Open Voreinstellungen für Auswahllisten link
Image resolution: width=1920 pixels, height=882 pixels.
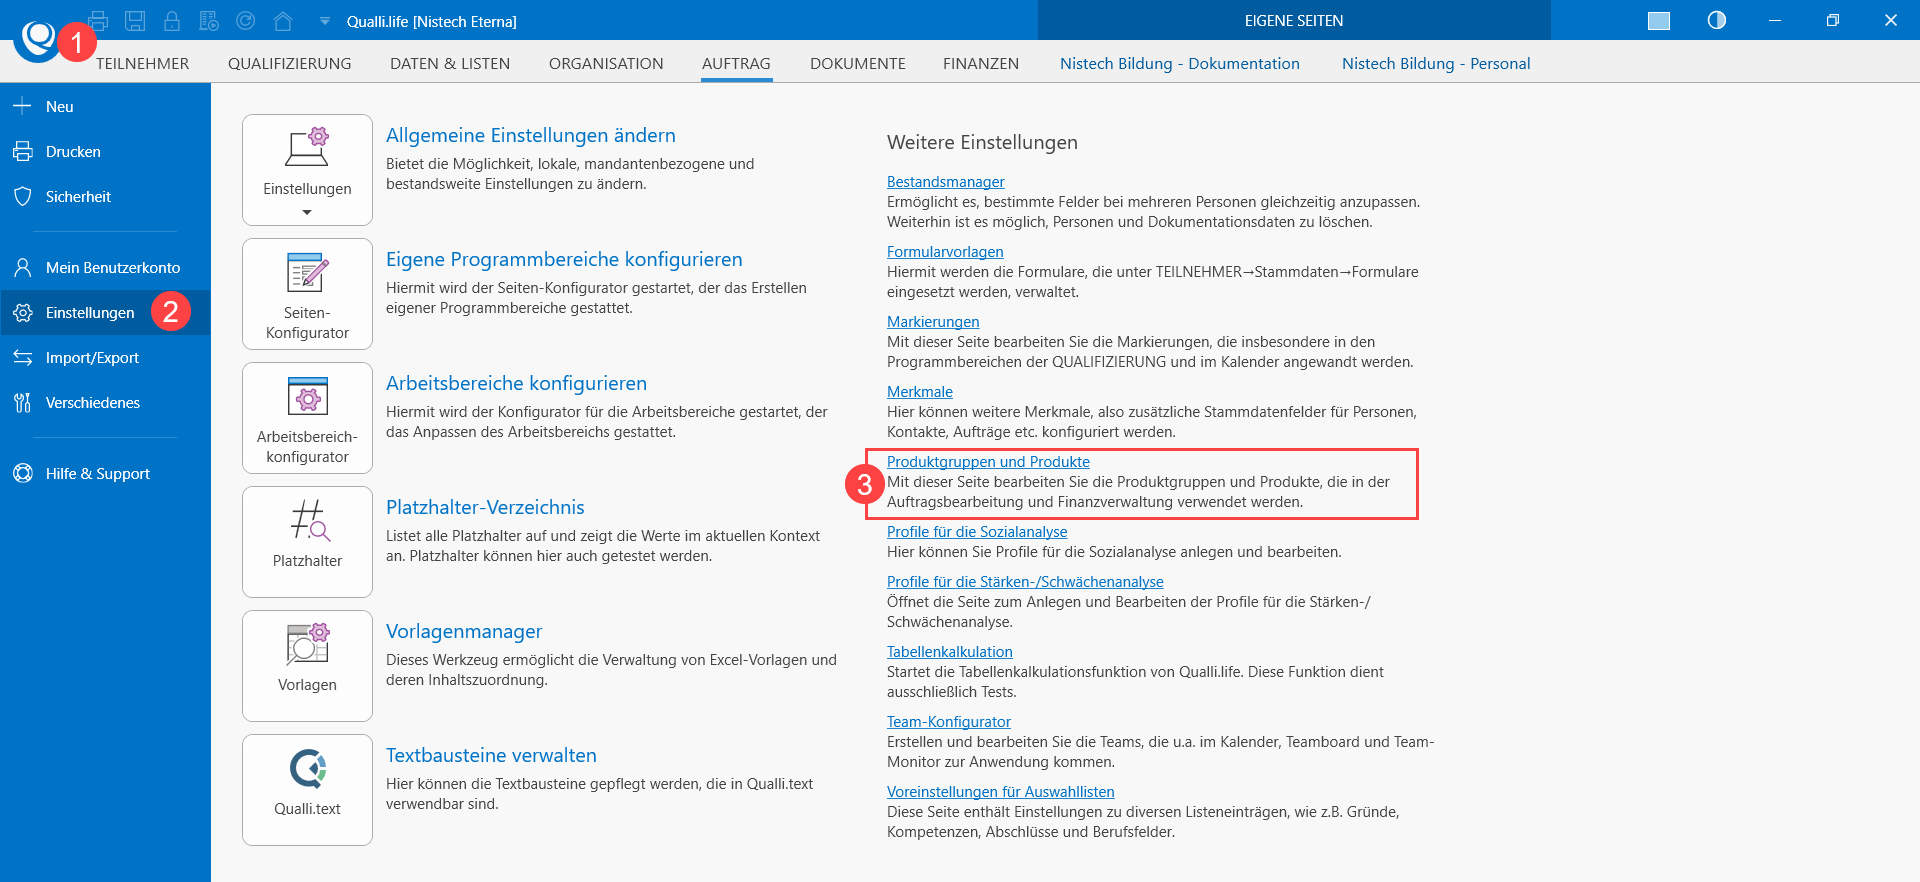1001,791
